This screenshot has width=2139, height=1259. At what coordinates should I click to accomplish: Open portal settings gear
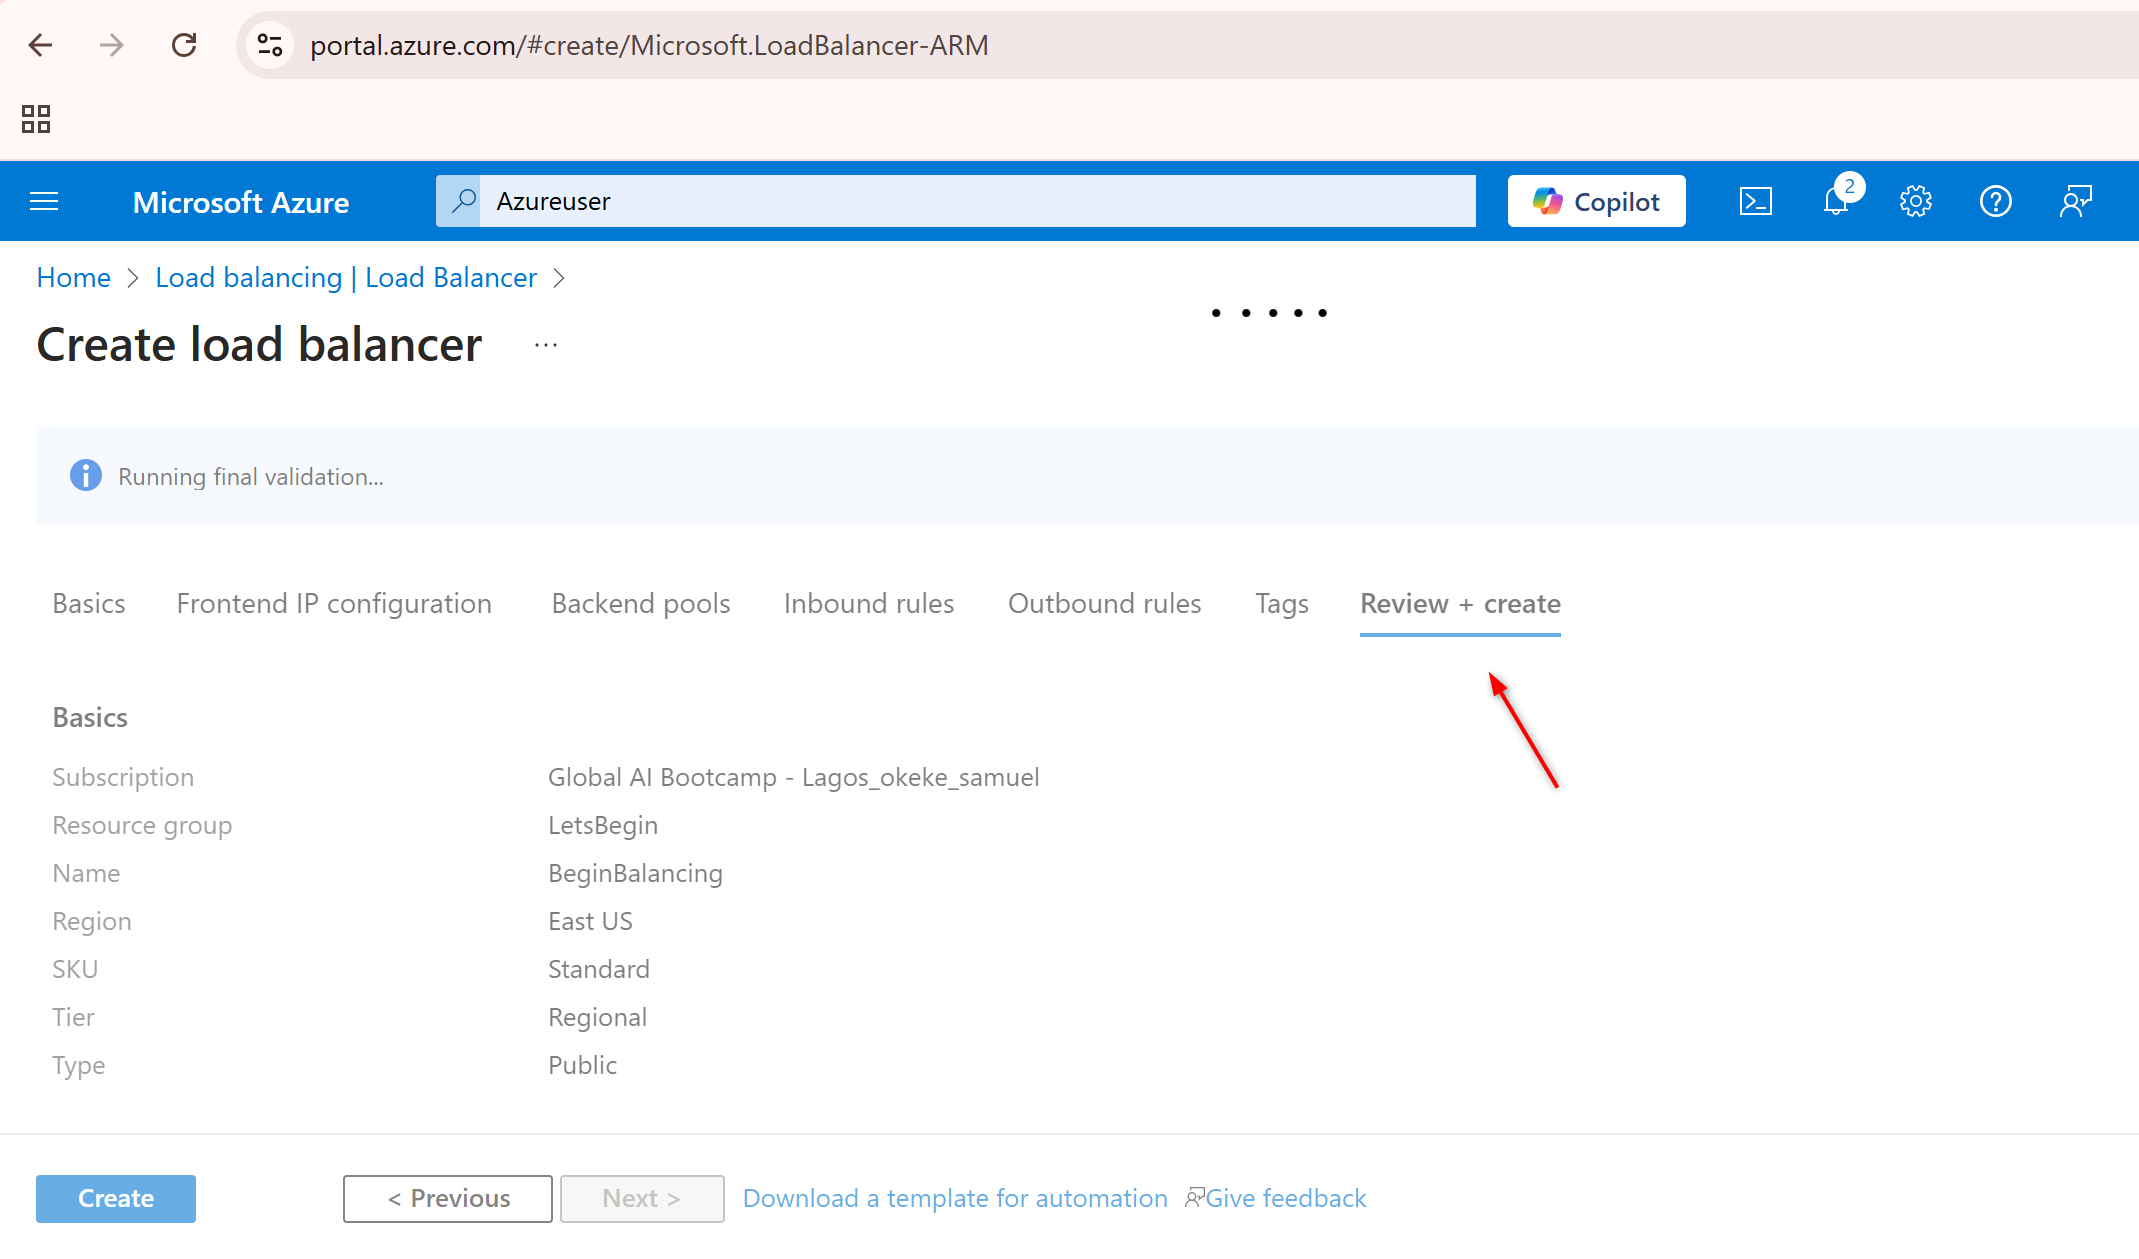click(x=1916, y=202)
